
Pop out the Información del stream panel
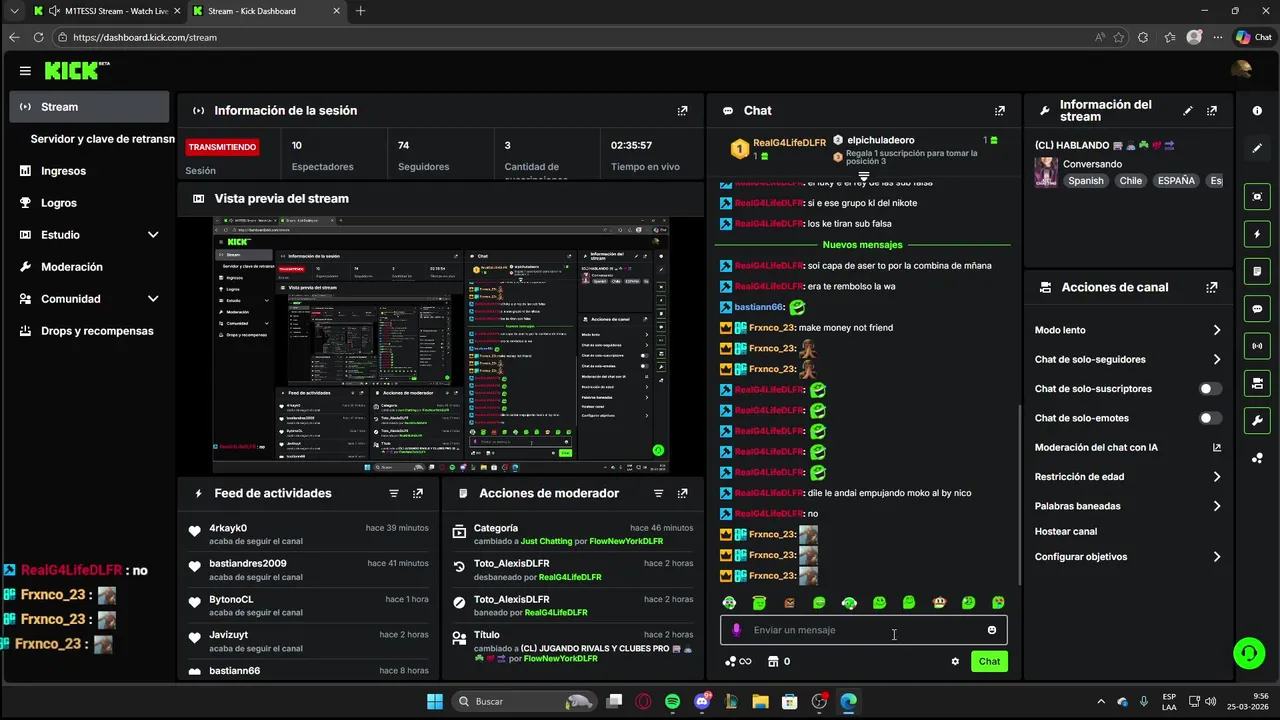(x=1212, y=111)
